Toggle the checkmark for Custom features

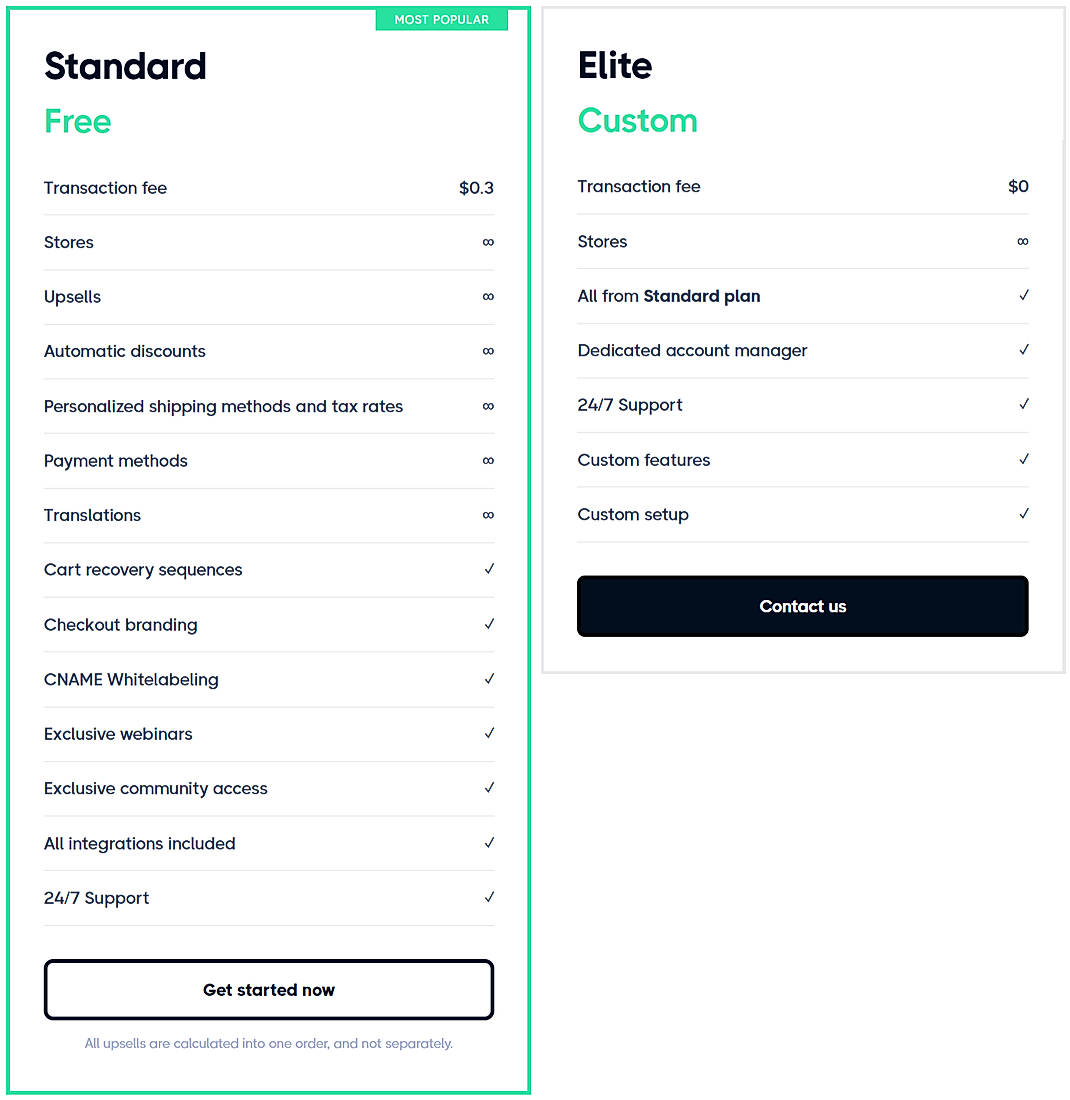coord(1023,459)
